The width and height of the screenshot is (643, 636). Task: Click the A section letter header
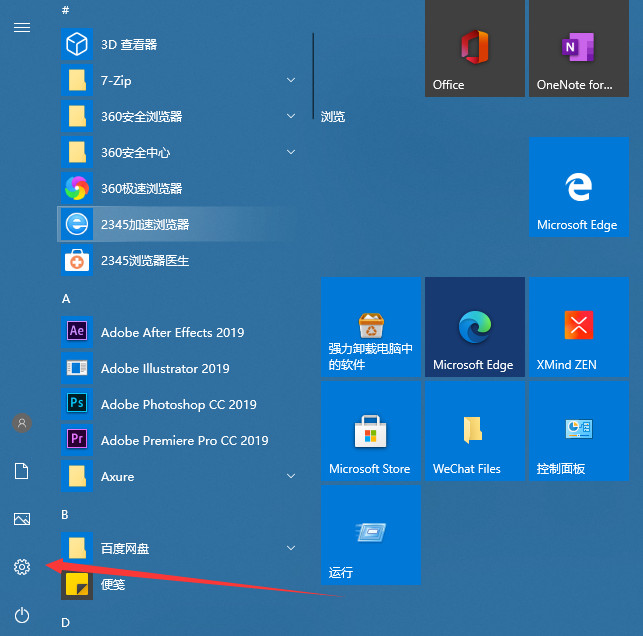pyautogui.click(x=66, y=299)
